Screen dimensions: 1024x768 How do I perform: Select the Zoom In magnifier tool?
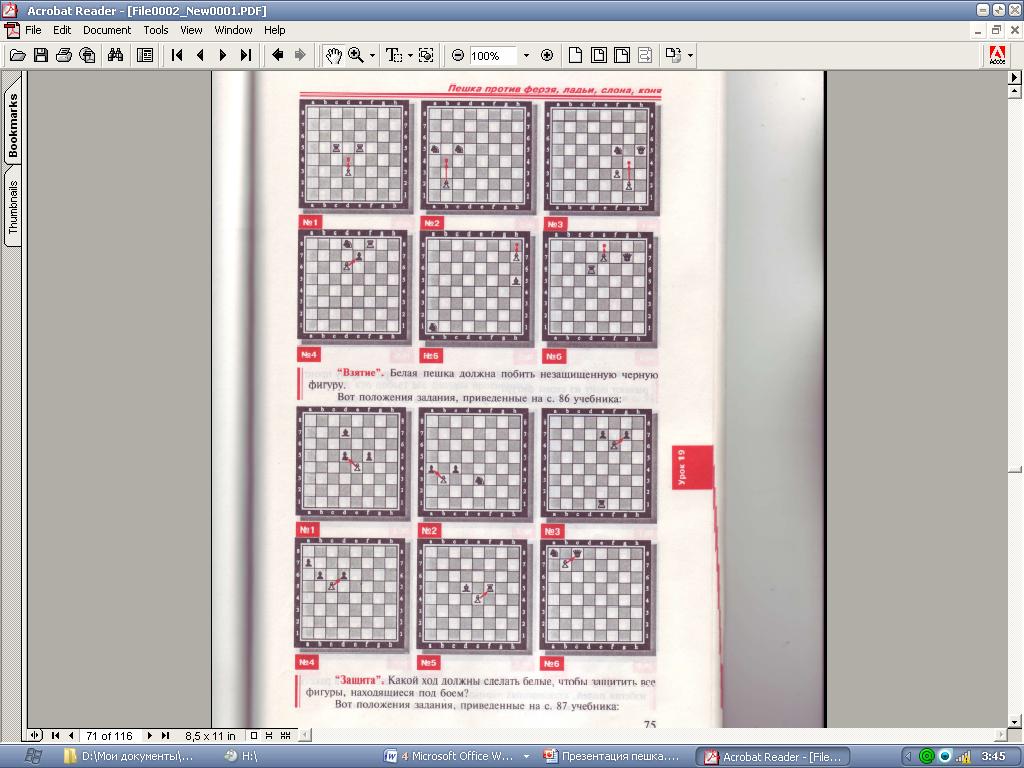point(356,56)
